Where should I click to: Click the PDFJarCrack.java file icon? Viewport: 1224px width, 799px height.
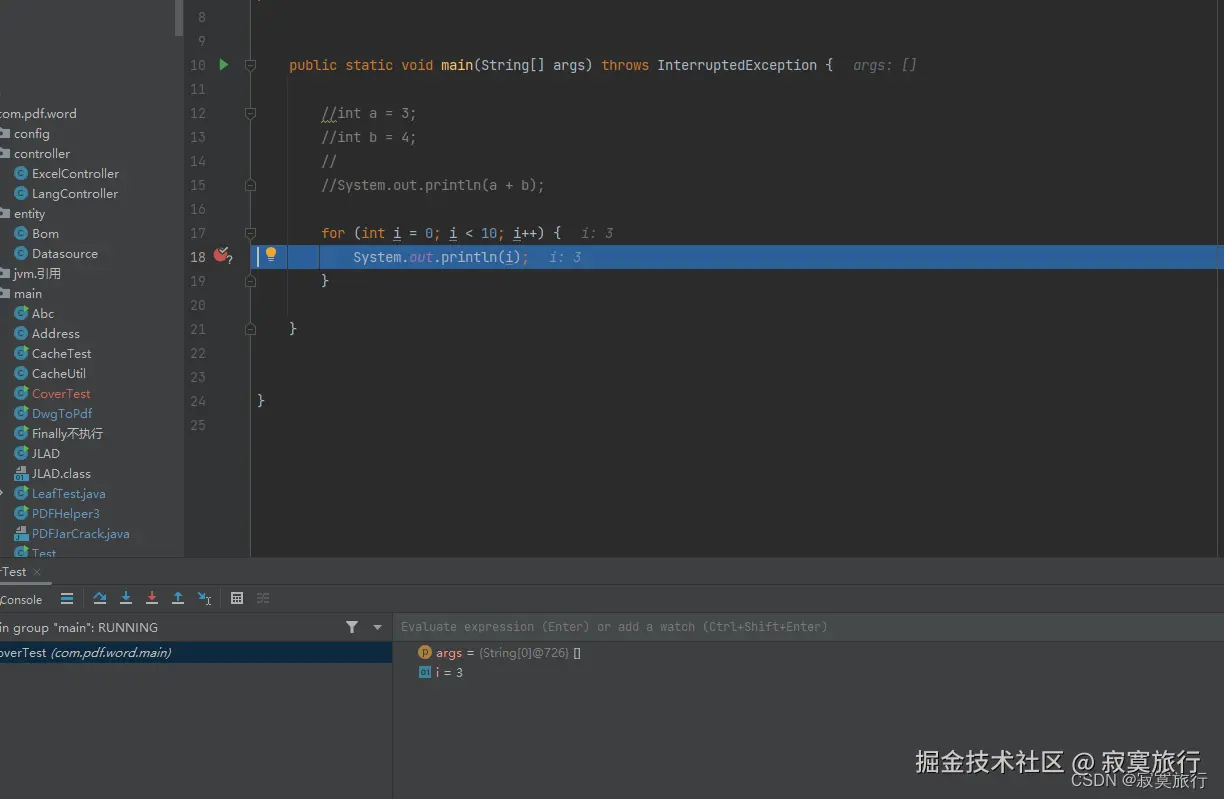point(21,533)
